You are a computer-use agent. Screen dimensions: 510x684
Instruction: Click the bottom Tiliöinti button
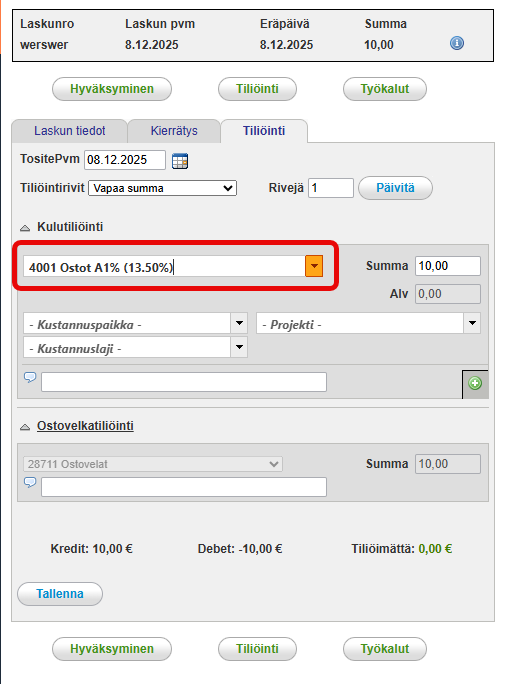(x=257, y=649)
